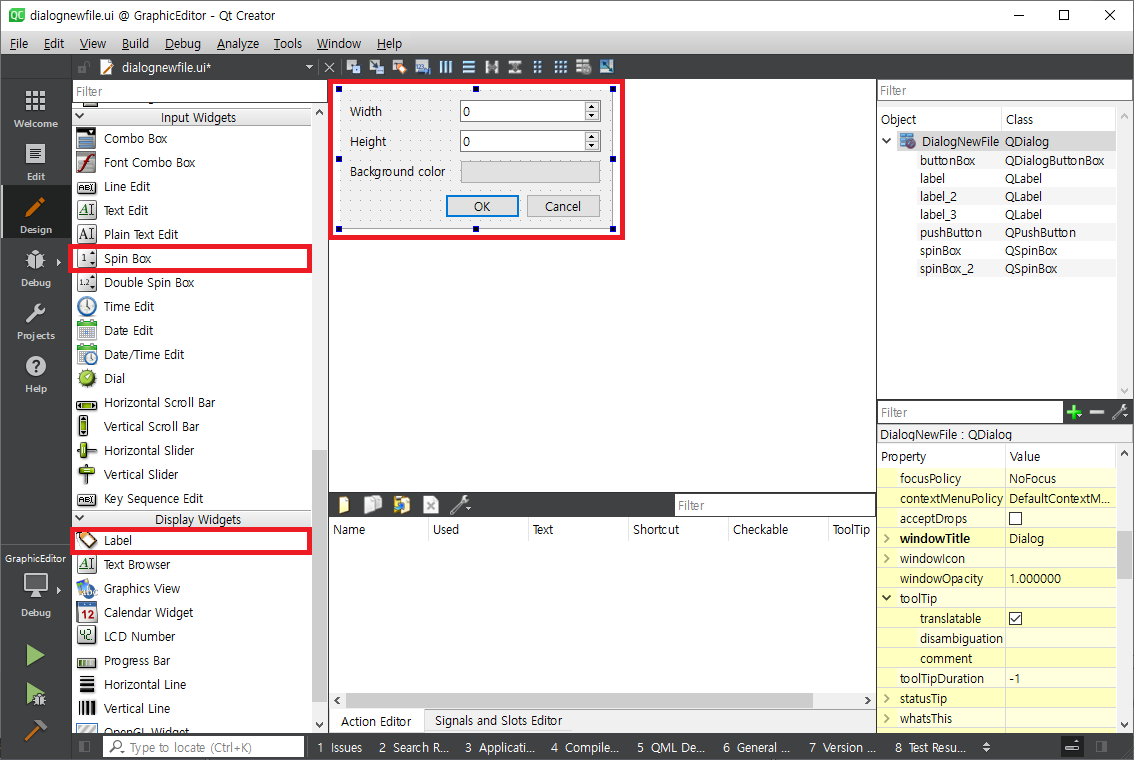
Task: Click the property editor wrench icon
Action: pos(1120,412)
